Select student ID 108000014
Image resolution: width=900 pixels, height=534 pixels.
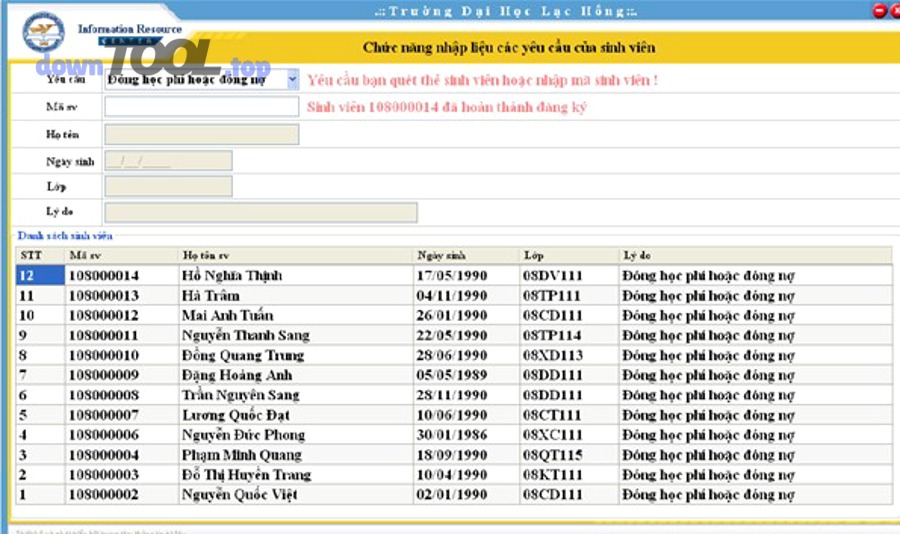point(104,276)
